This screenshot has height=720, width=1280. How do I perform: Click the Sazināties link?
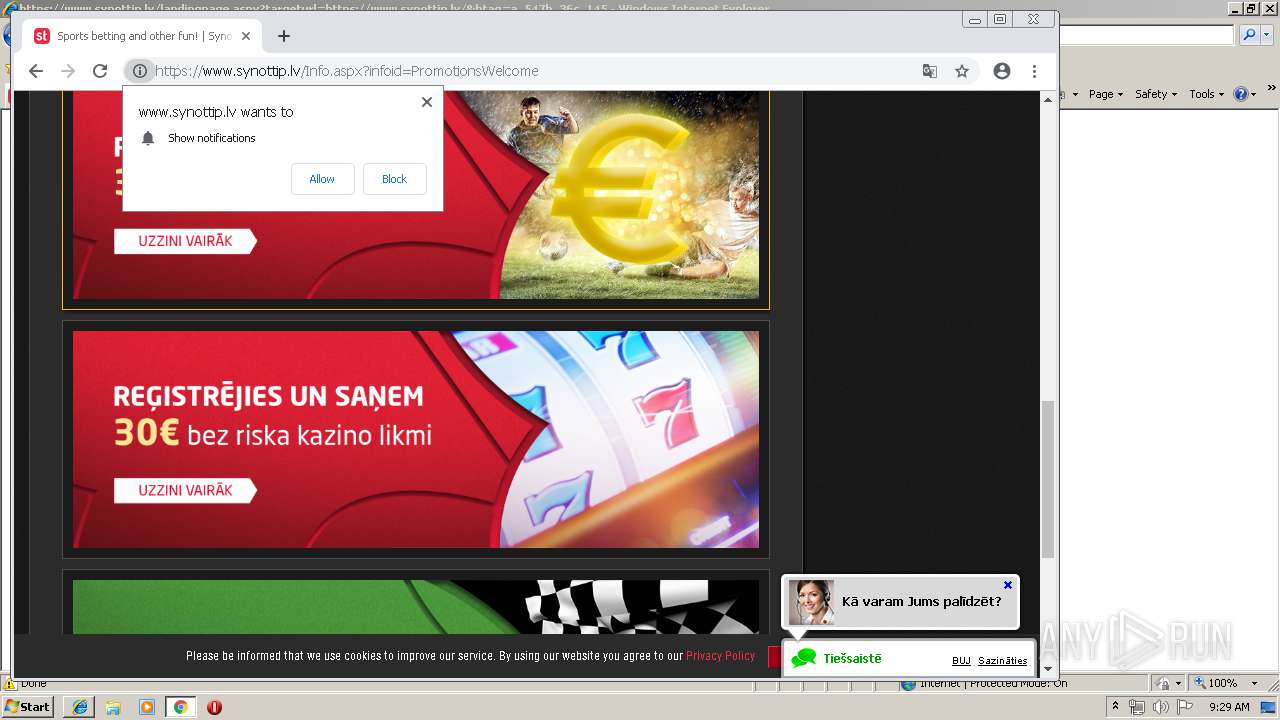[1002, 660]
